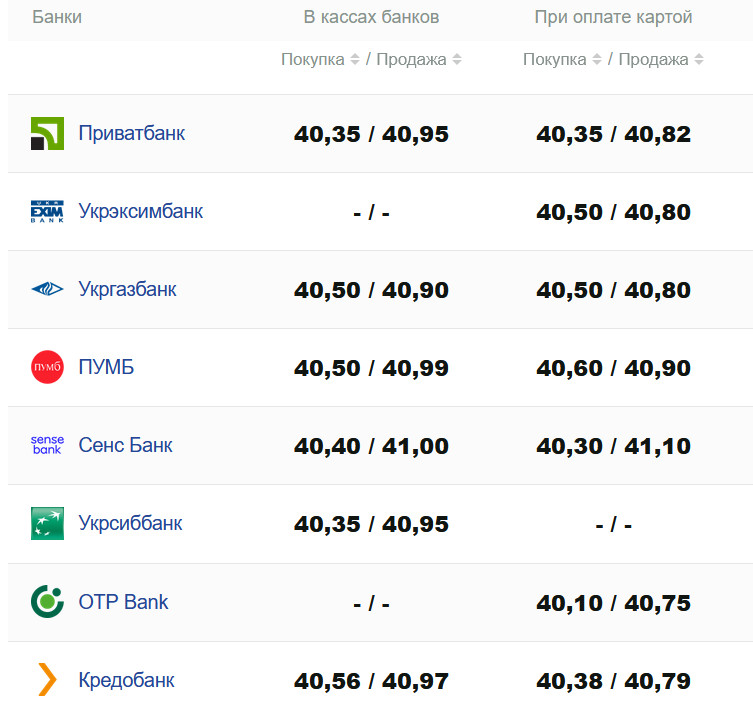Click the Ukrgasbank blue logo icon
The width and height of the screenshot is (753, 709).
click(x=47, y=289)
